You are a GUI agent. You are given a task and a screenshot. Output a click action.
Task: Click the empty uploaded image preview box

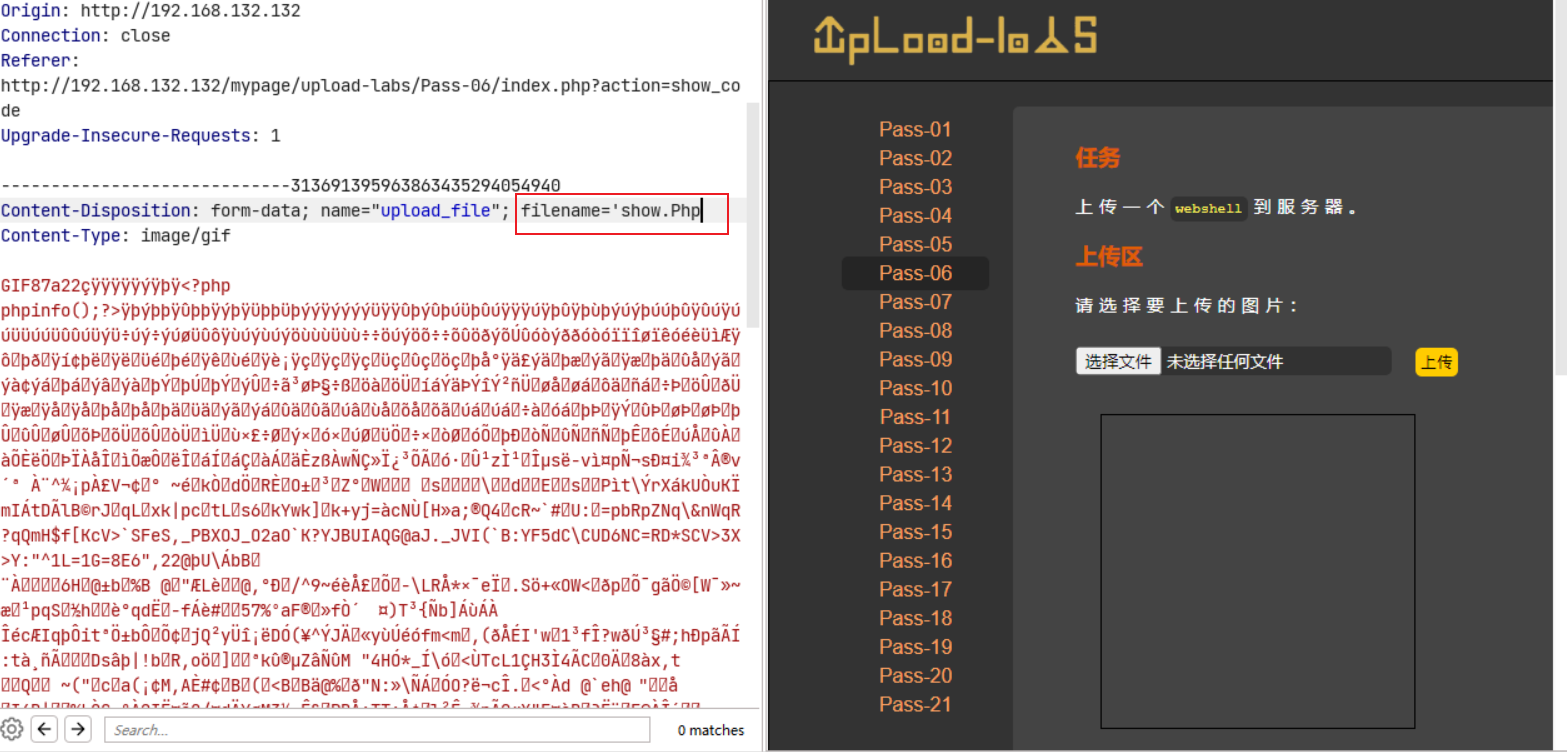click(x=1257, y=571)
